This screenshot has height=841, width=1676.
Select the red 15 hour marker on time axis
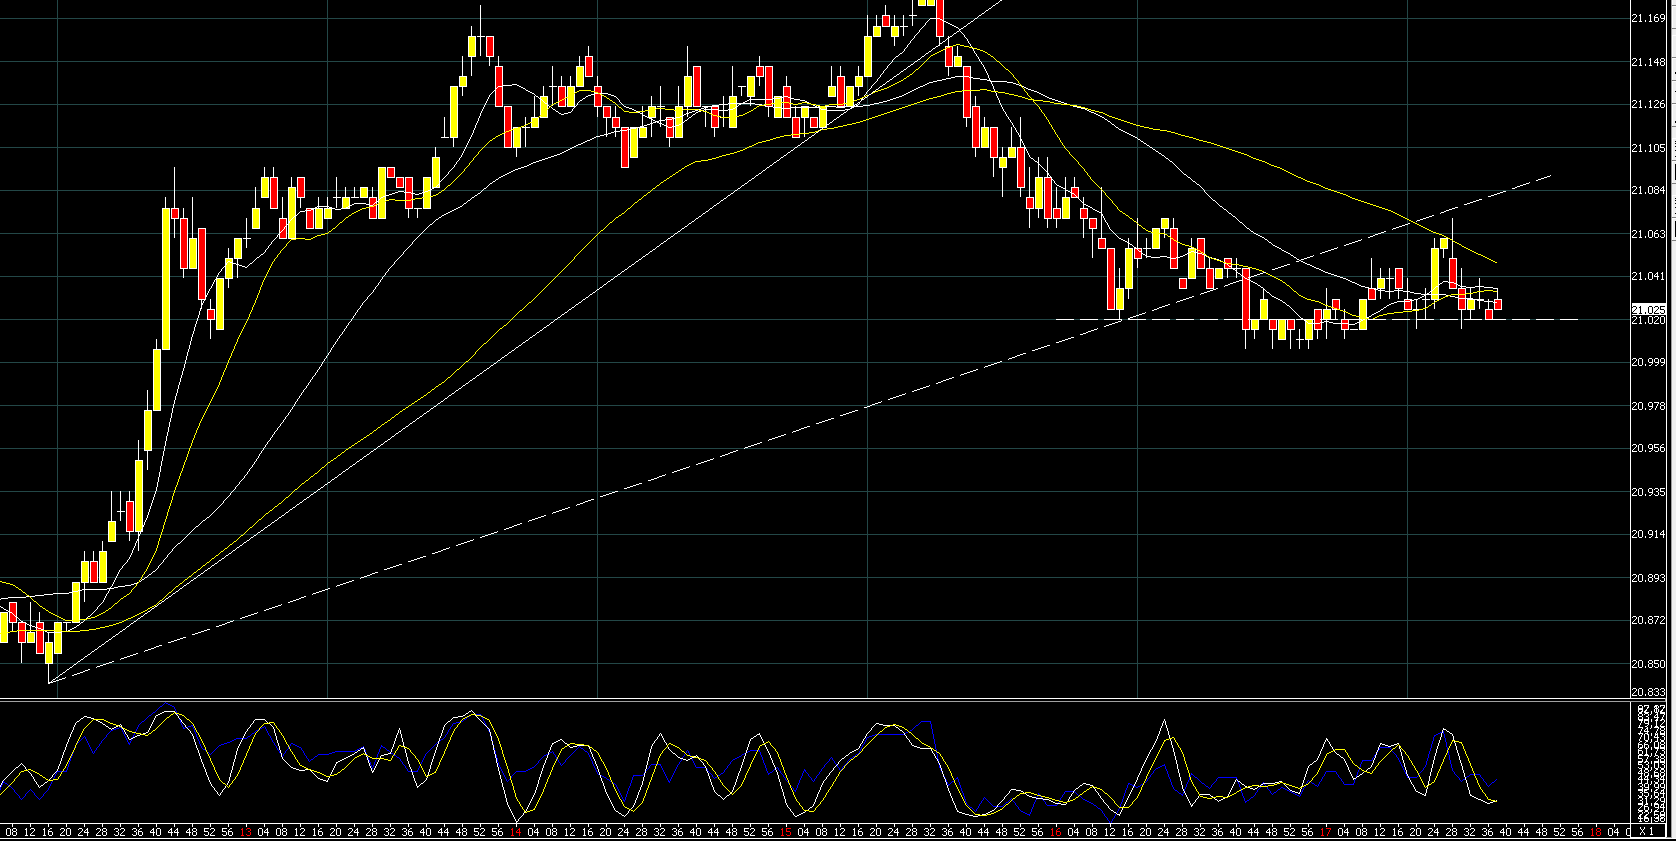[786, 832]
